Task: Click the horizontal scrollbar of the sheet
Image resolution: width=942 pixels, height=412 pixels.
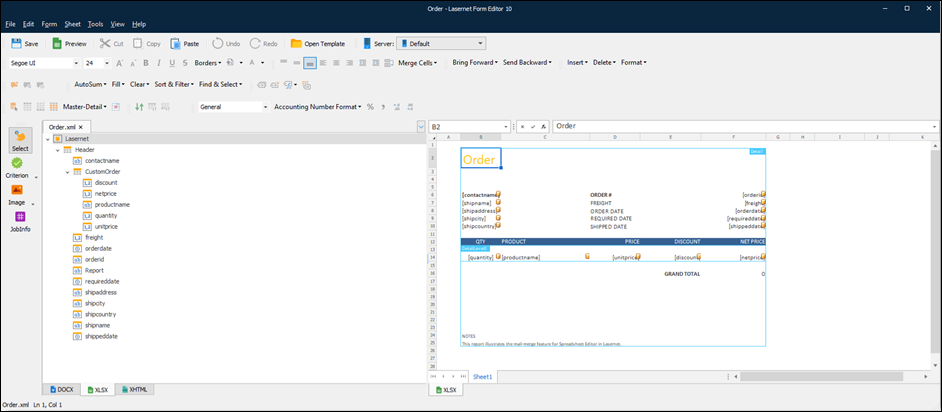Action: pos(821,377)
